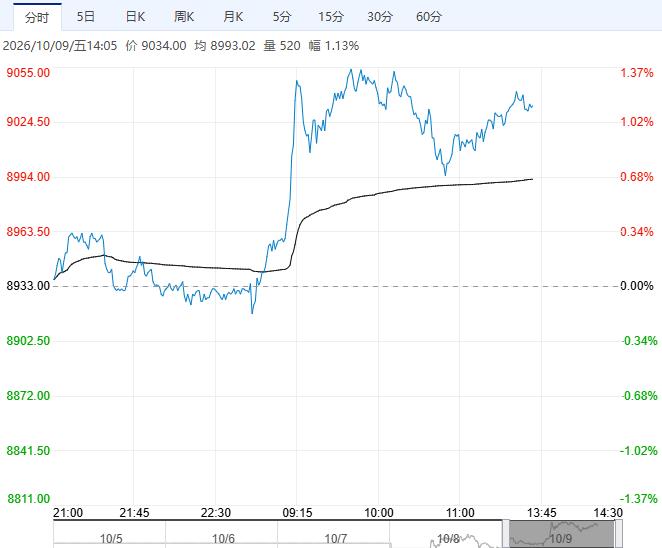
Task: Click the top 1.37% percent label
Action: coord(637,73)
